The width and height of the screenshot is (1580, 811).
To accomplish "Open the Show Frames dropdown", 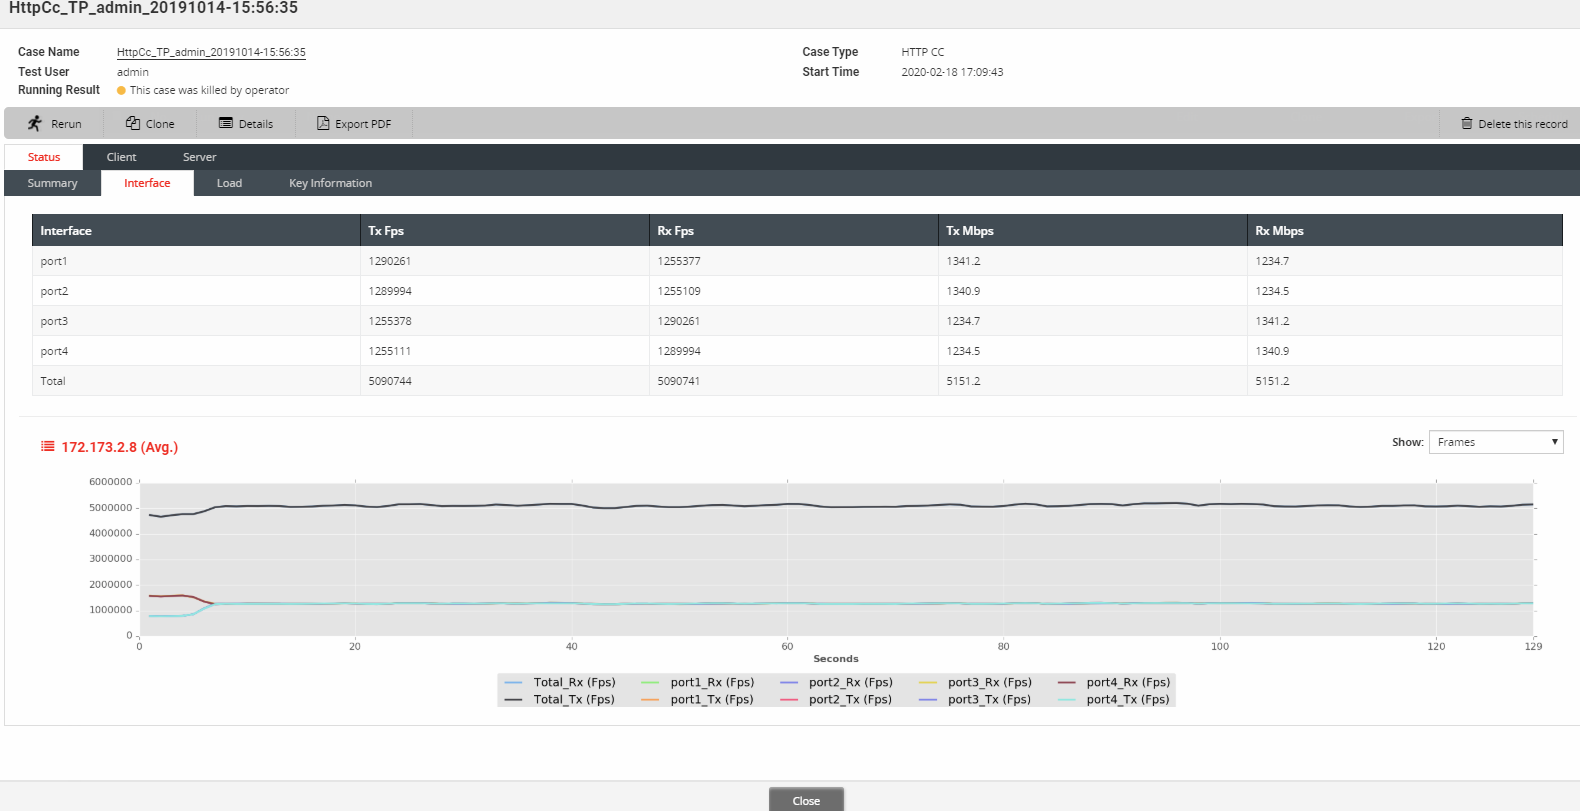I will tap(1496, 442).
